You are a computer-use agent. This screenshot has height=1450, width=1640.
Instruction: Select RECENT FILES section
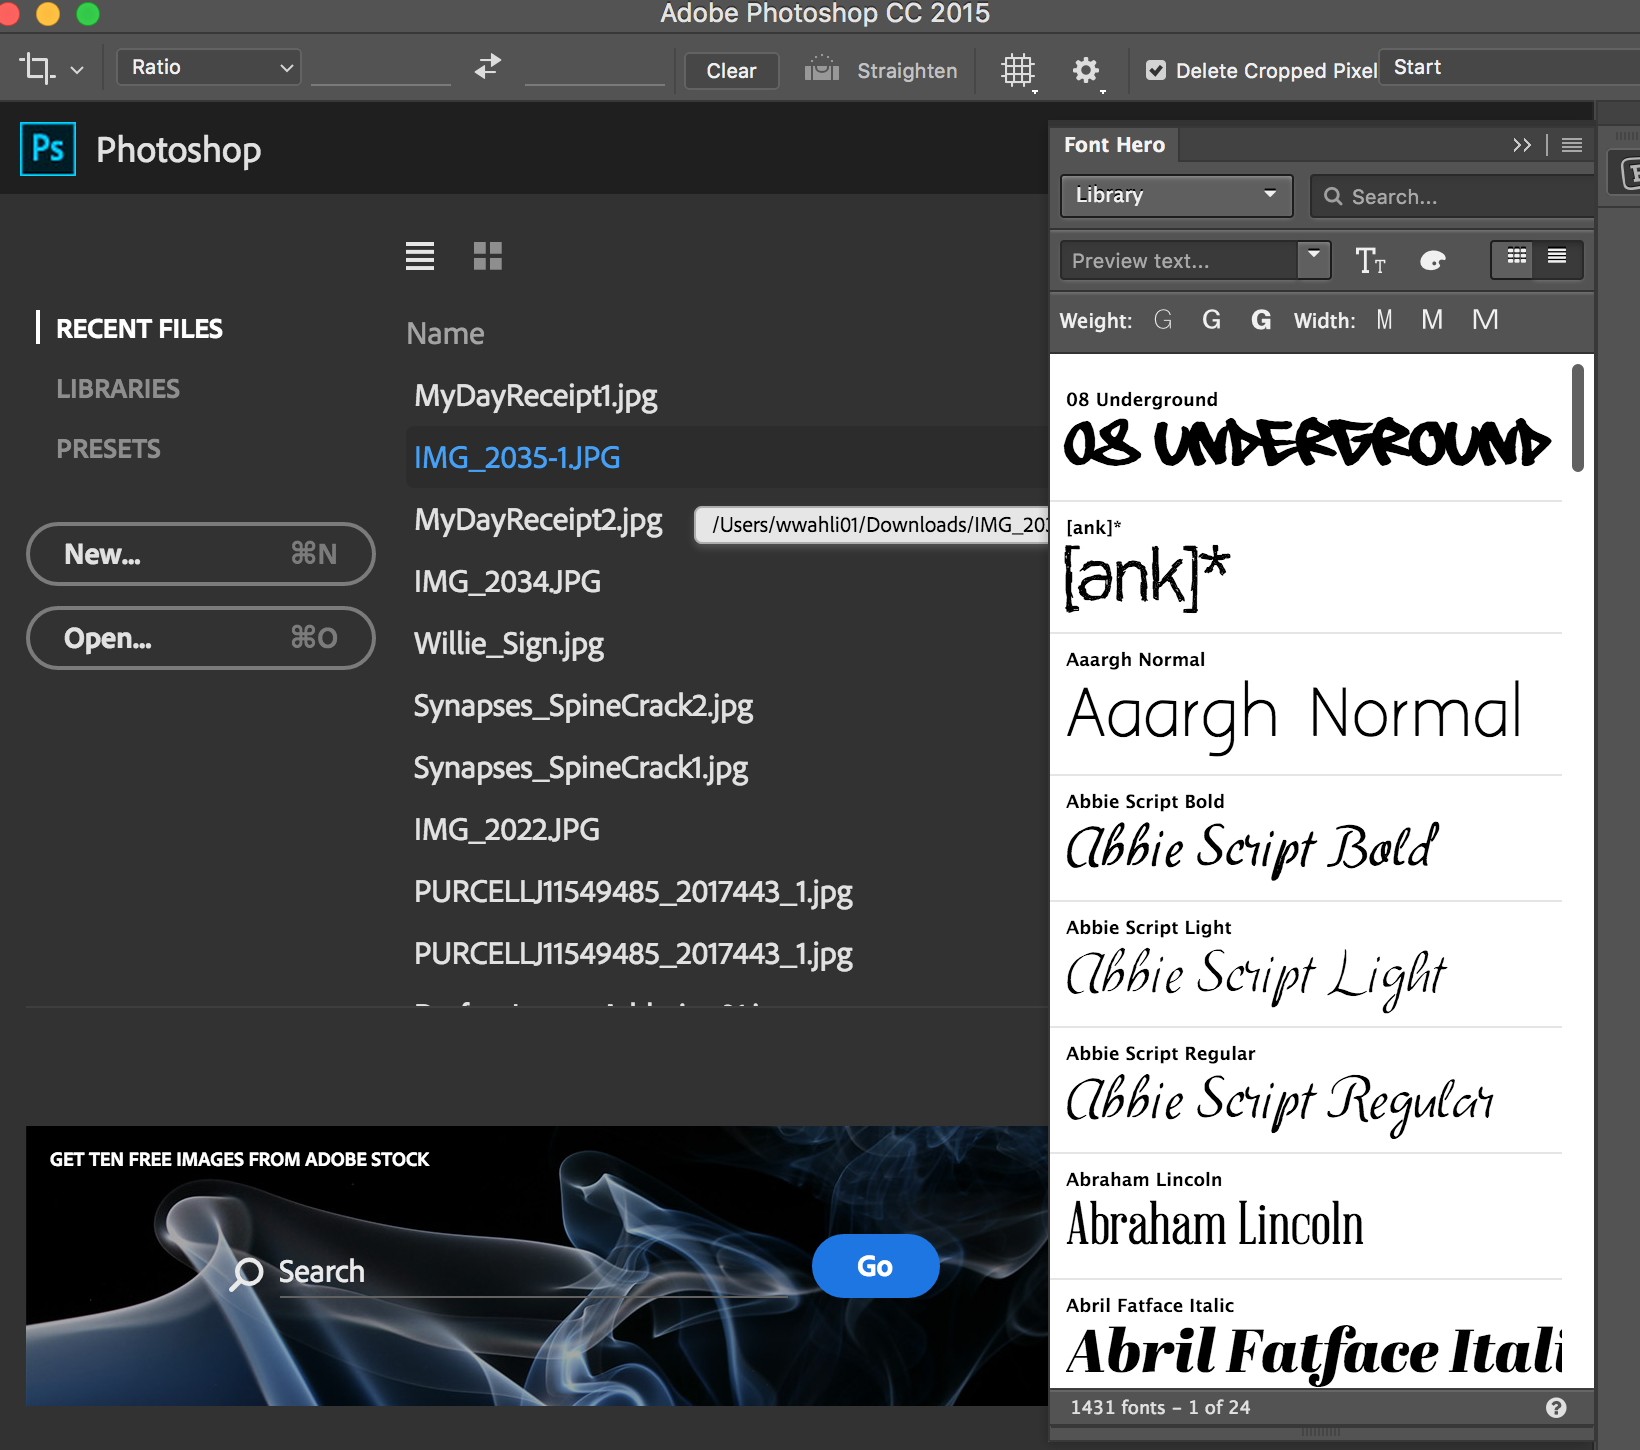139,329
